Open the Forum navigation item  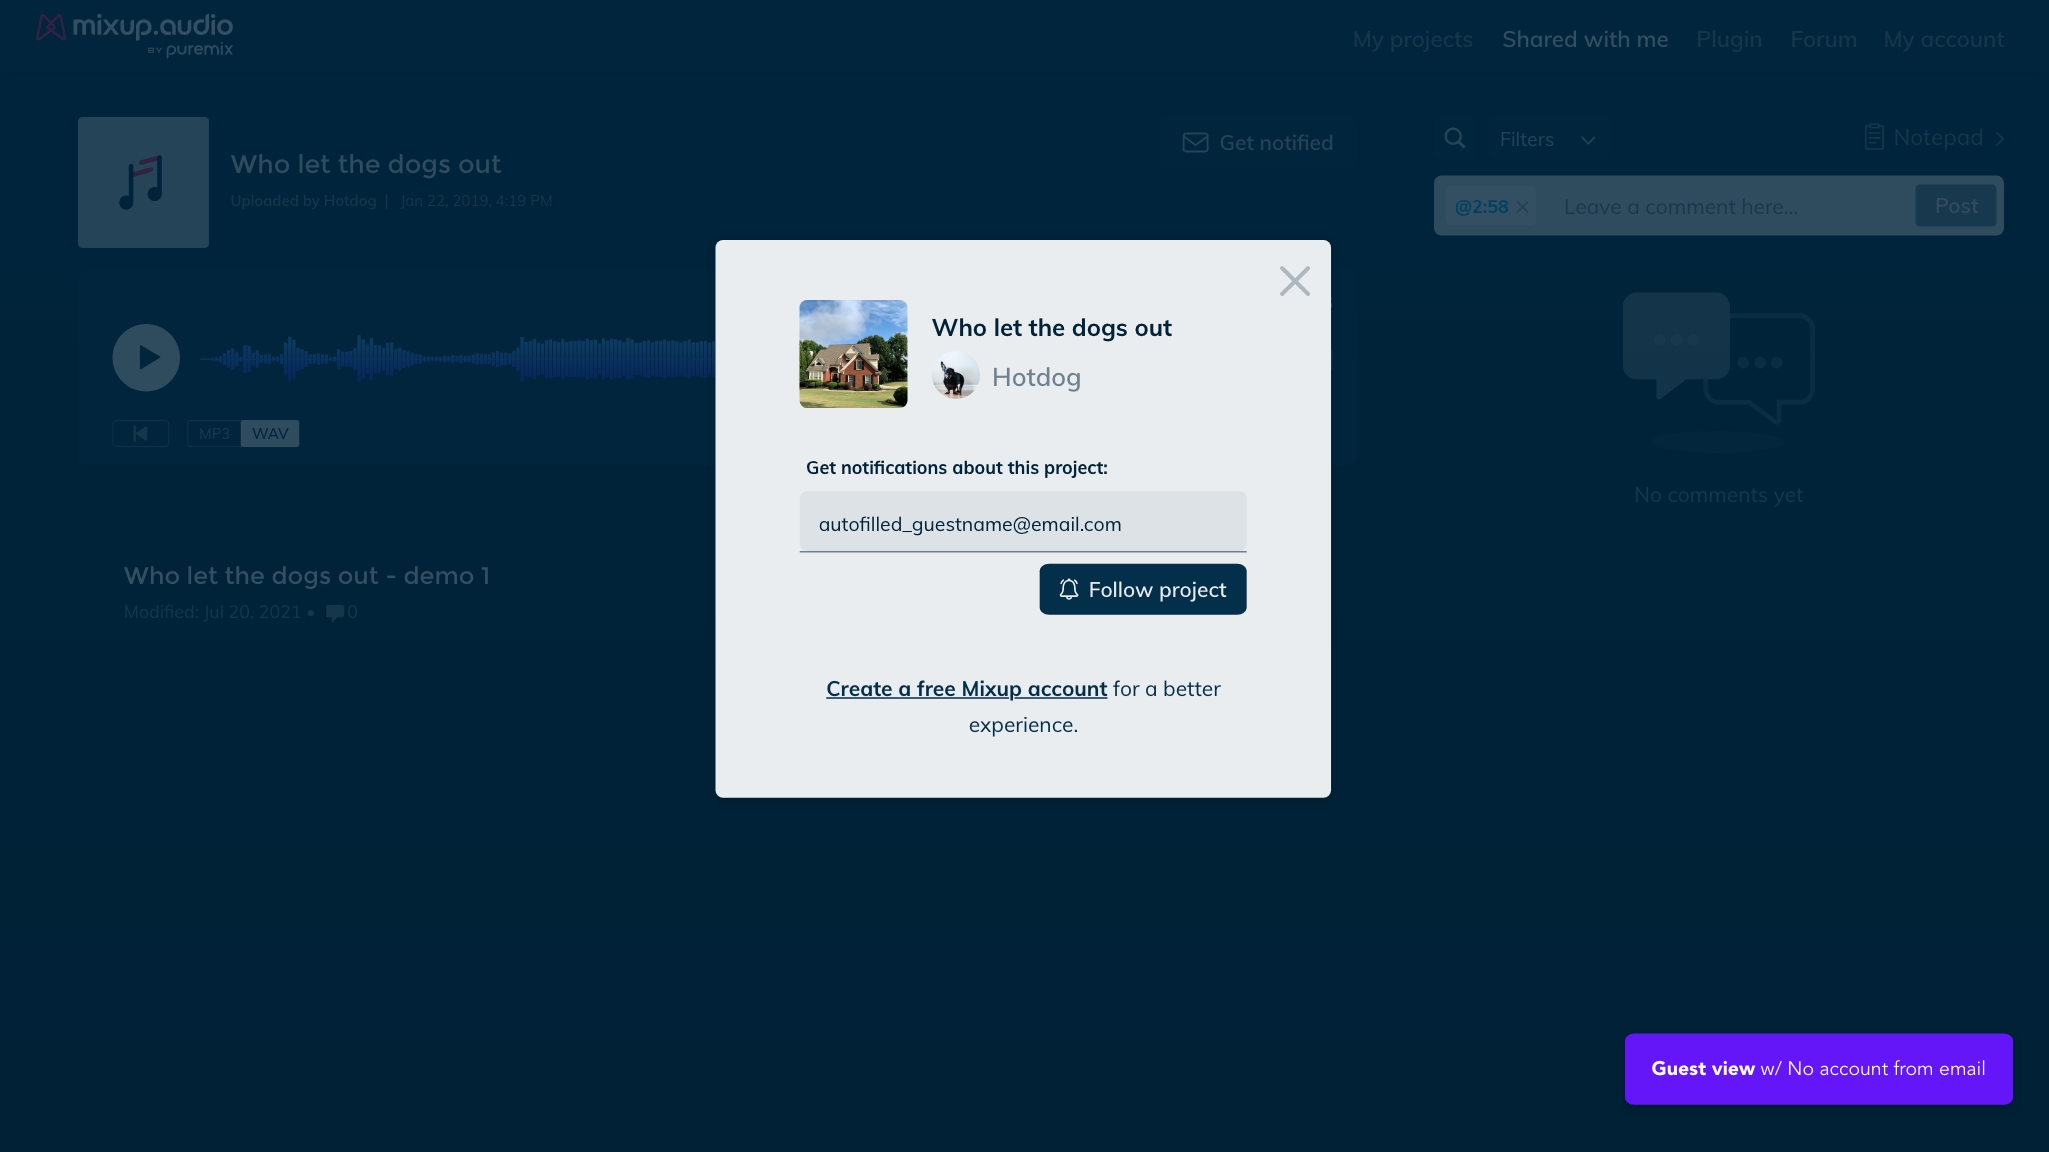1823,39
